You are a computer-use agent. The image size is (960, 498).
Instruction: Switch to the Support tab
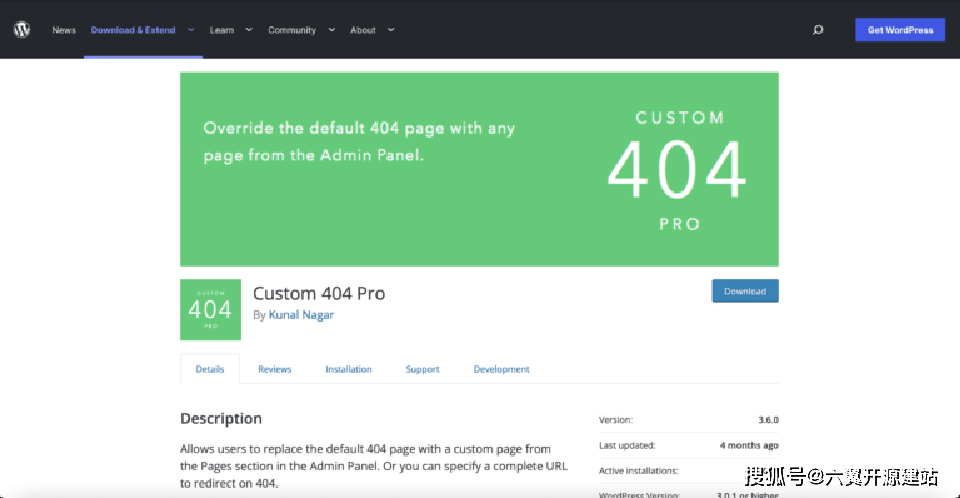pos(422,369)
